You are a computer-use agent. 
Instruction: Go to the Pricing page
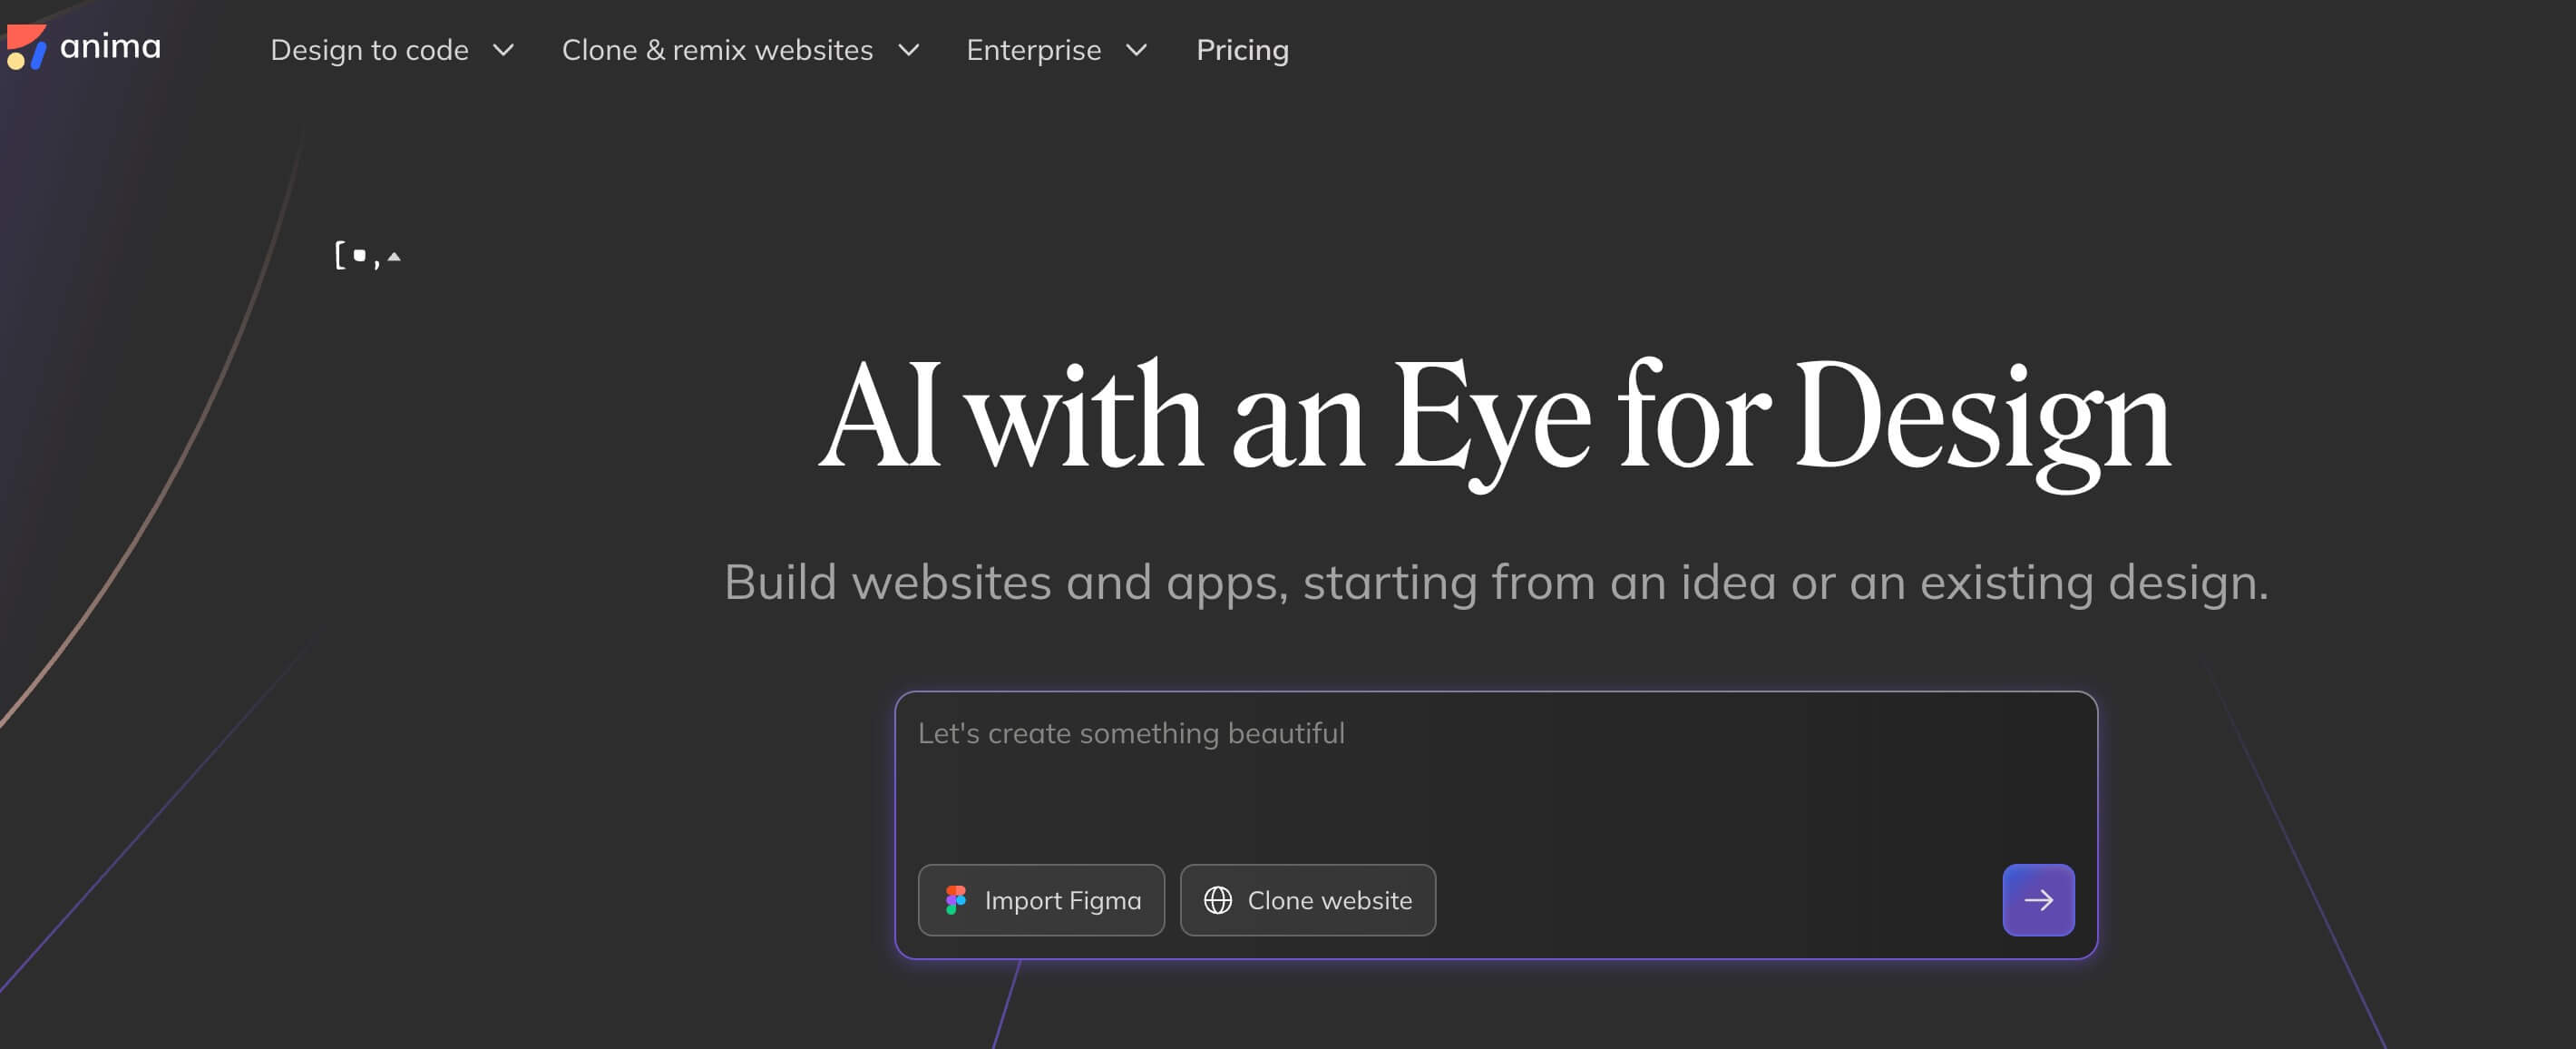click(x=1242, y=50)
